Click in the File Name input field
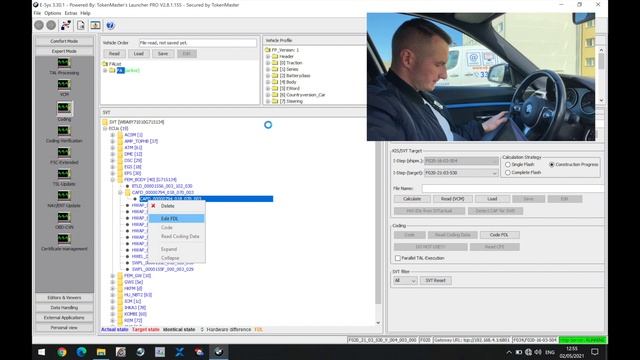 [513, 189]
